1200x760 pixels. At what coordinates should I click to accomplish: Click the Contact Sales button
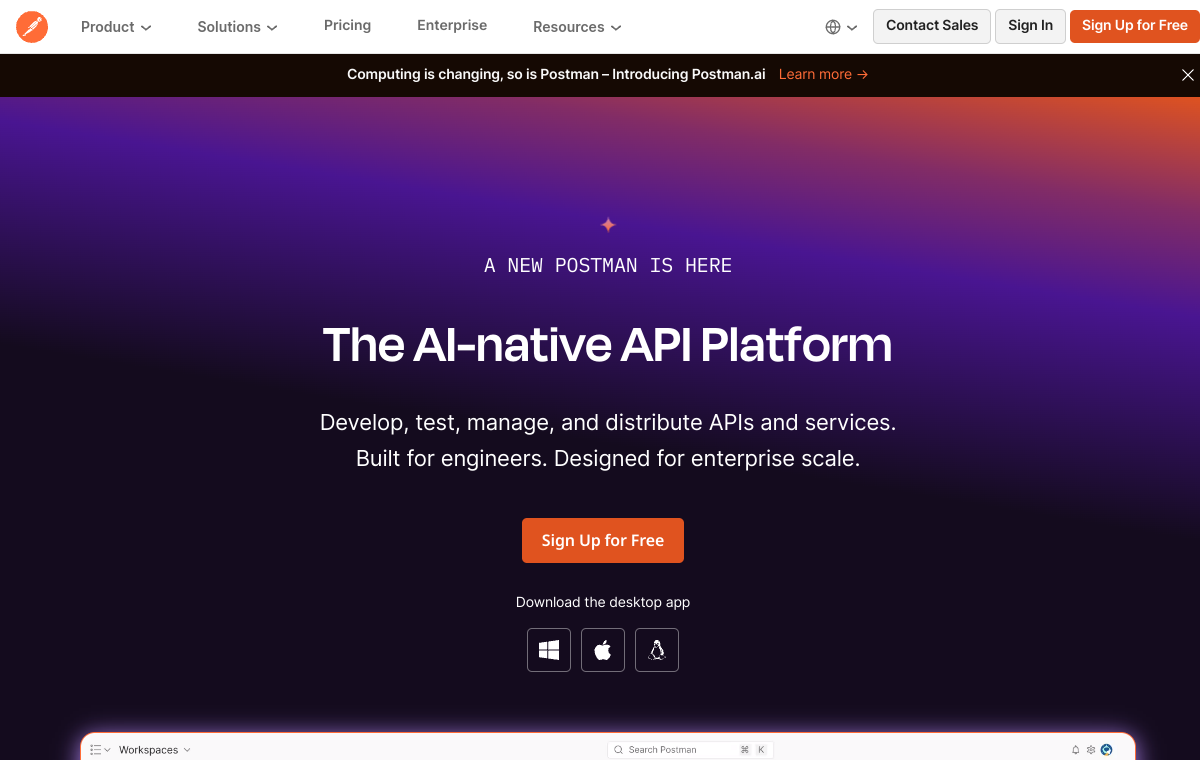[932, 26]
